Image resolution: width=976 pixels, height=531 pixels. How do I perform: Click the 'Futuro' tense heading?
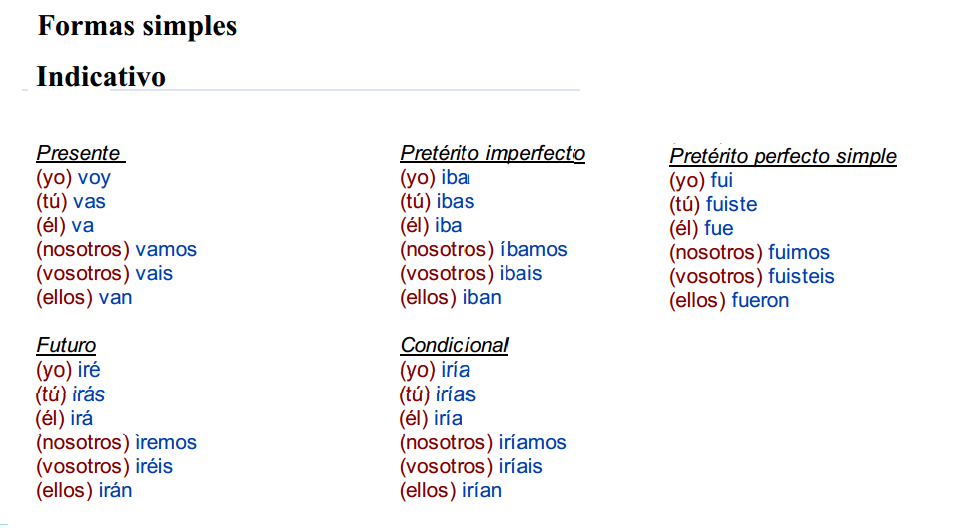point(66,346)
